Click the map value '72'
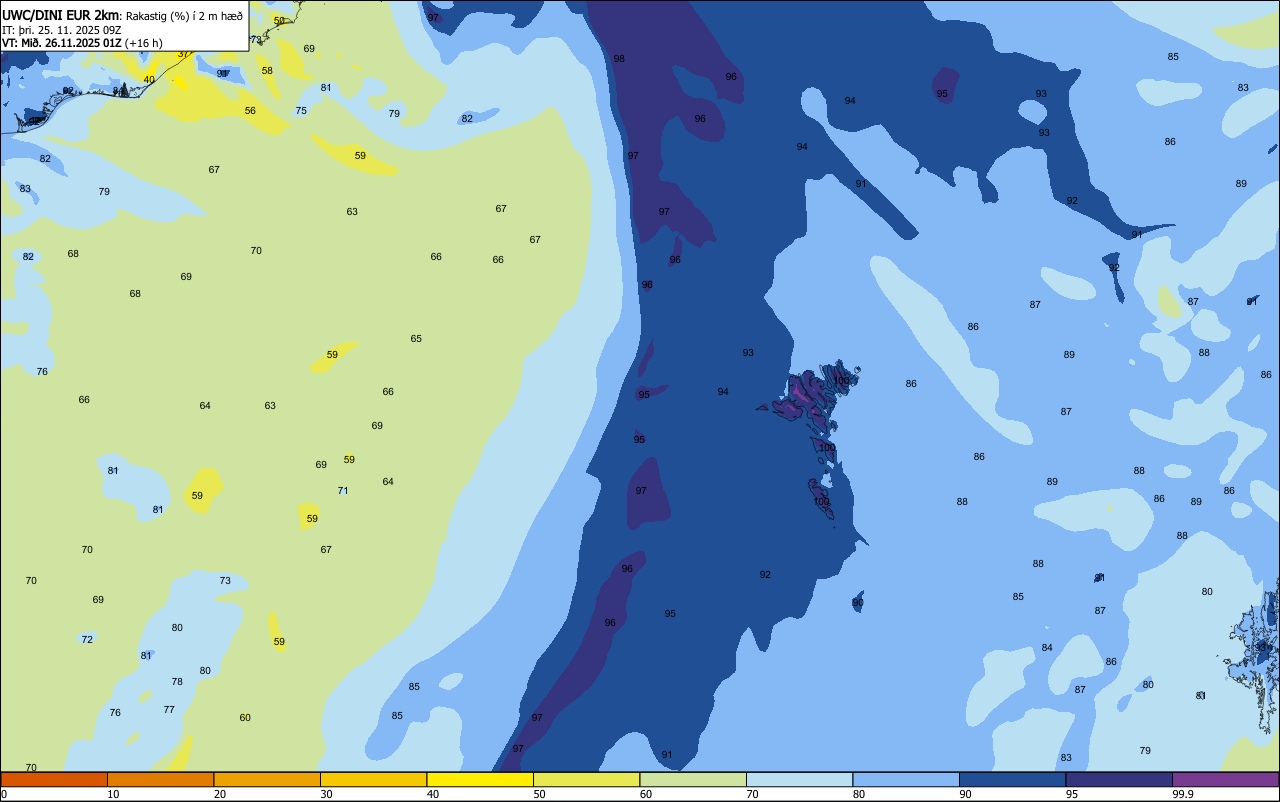 (x=87, y=640)
